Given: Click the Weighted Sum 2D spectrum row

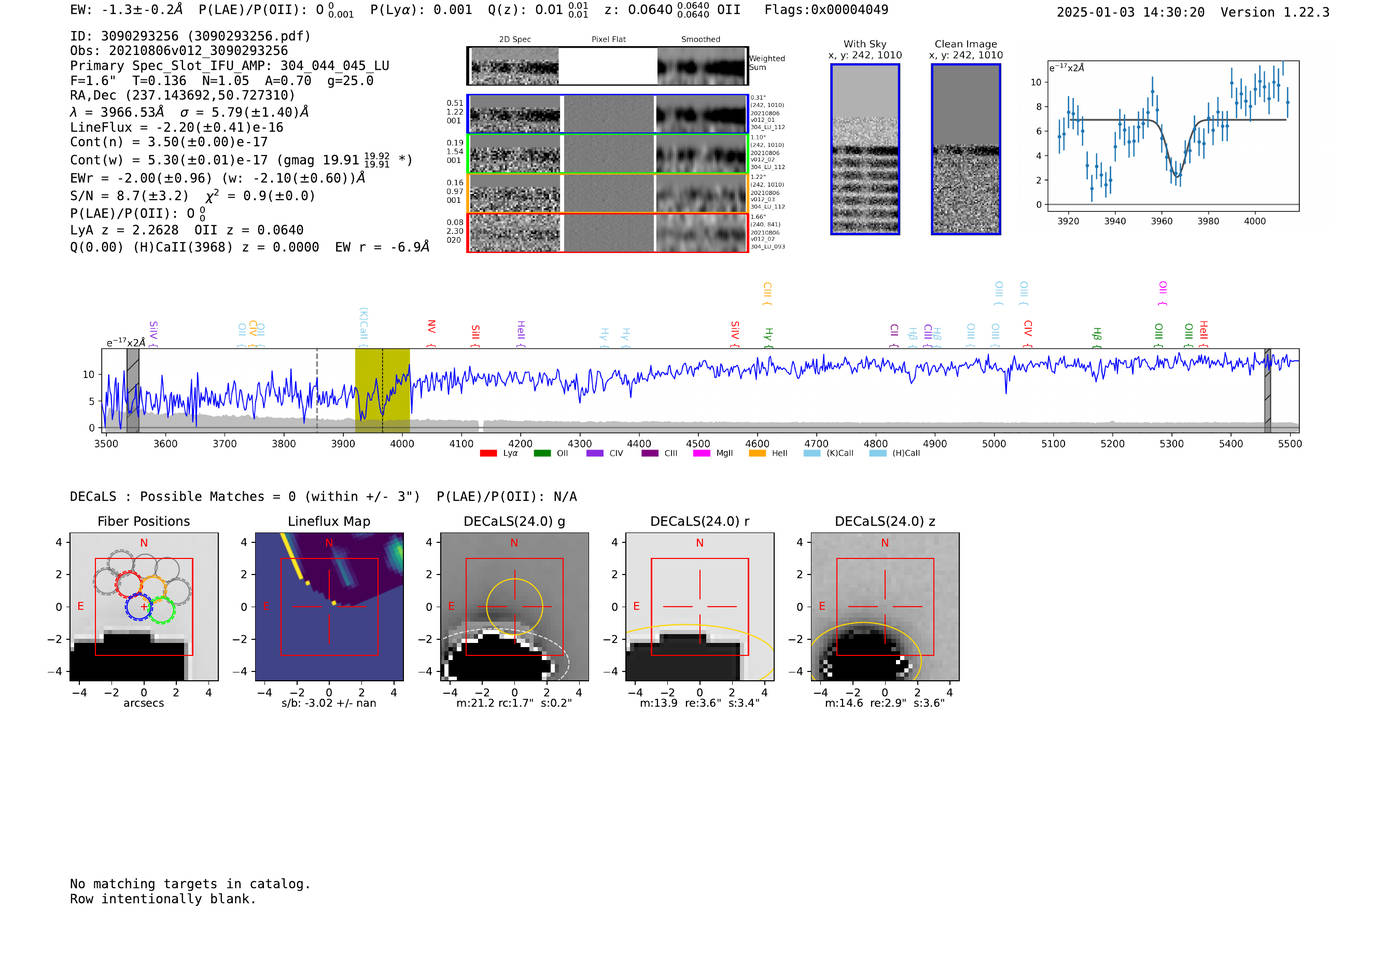Looking at the screenshot, I should (x=607, y=66).
